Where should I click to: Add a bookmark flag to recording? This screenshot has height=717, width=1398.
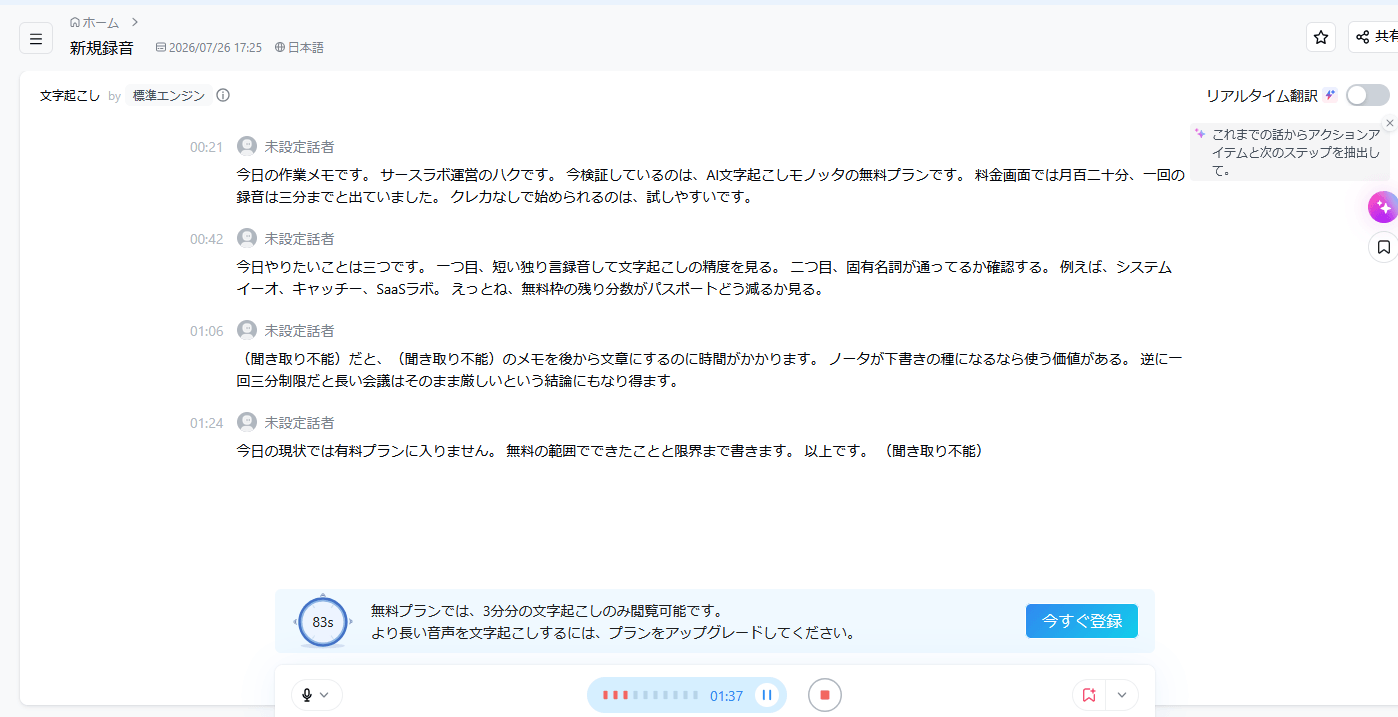click(1089, 695)
